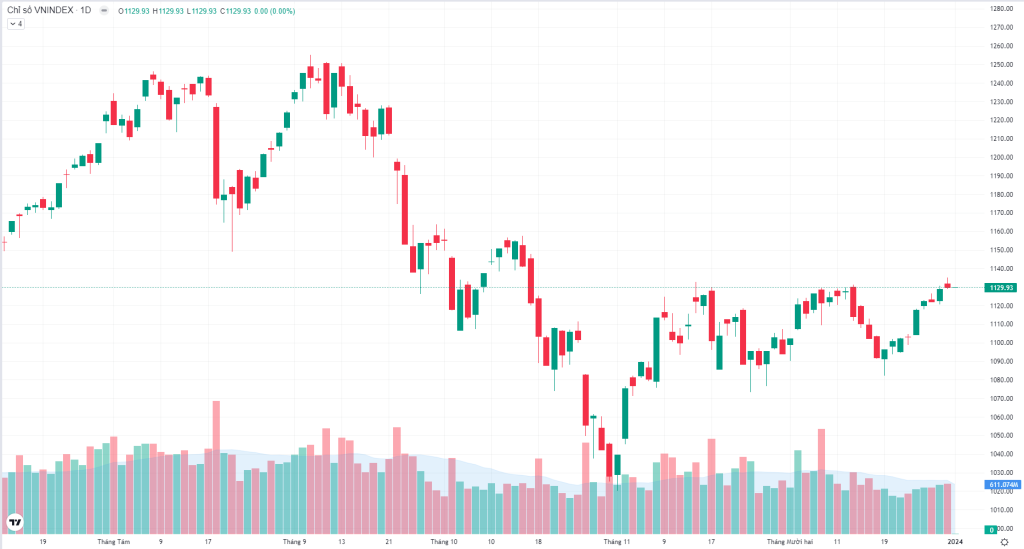Click the 611.074M volume label

[1002, 484]
